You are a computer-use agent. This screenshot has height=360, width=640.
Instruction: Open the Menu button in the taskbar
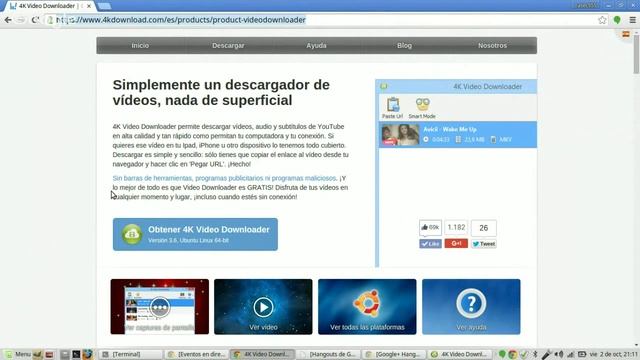pyautogui.click(x=18, y=354)
